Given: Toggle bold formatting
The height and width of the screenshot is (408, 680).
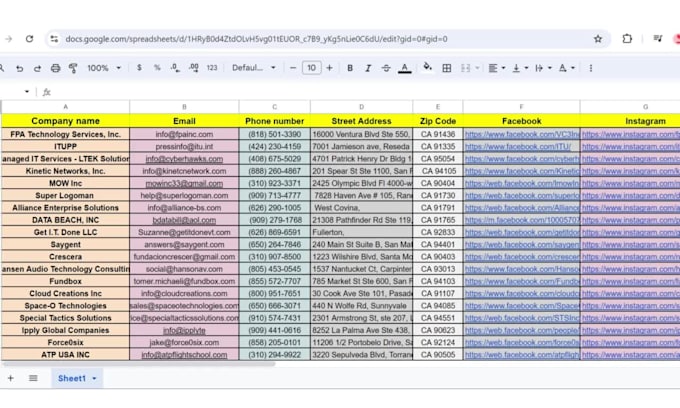Looking at the screenshot, I should click(x=350, y=68).
